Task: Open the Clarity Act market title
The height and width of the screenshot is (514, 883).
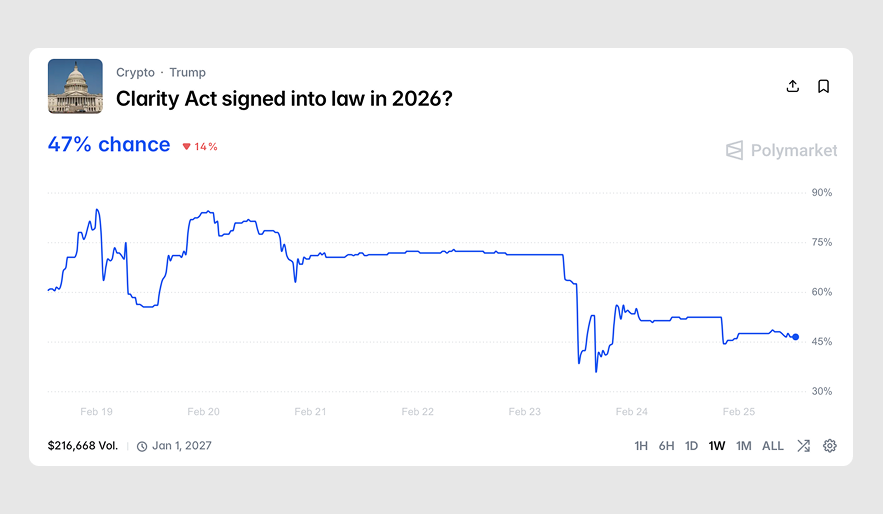Action: pyautogui.click(x=285, y=99)
